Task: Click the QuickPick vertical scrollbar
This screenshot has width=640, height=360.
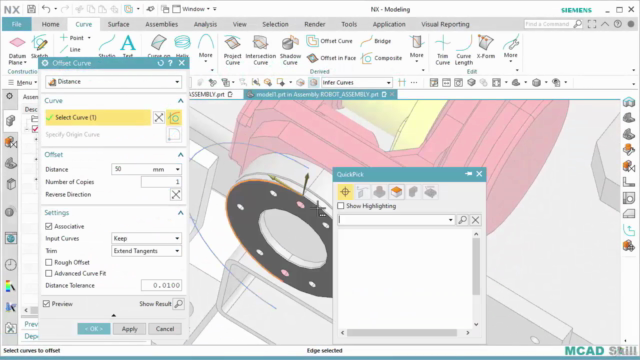Action: 476,266
